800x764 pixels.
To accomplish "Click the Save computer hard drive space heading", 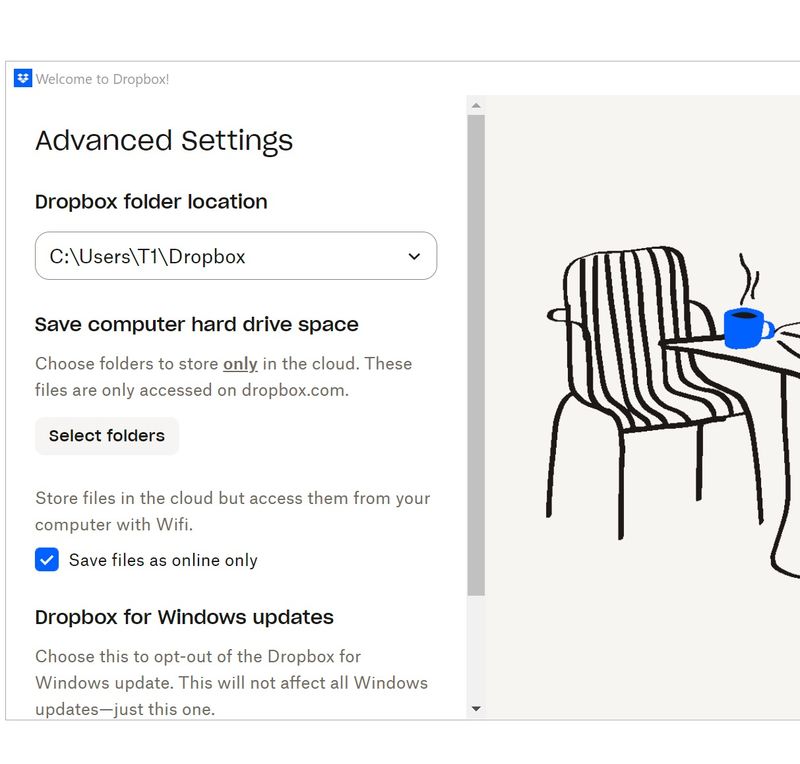I will pos(196,325).
